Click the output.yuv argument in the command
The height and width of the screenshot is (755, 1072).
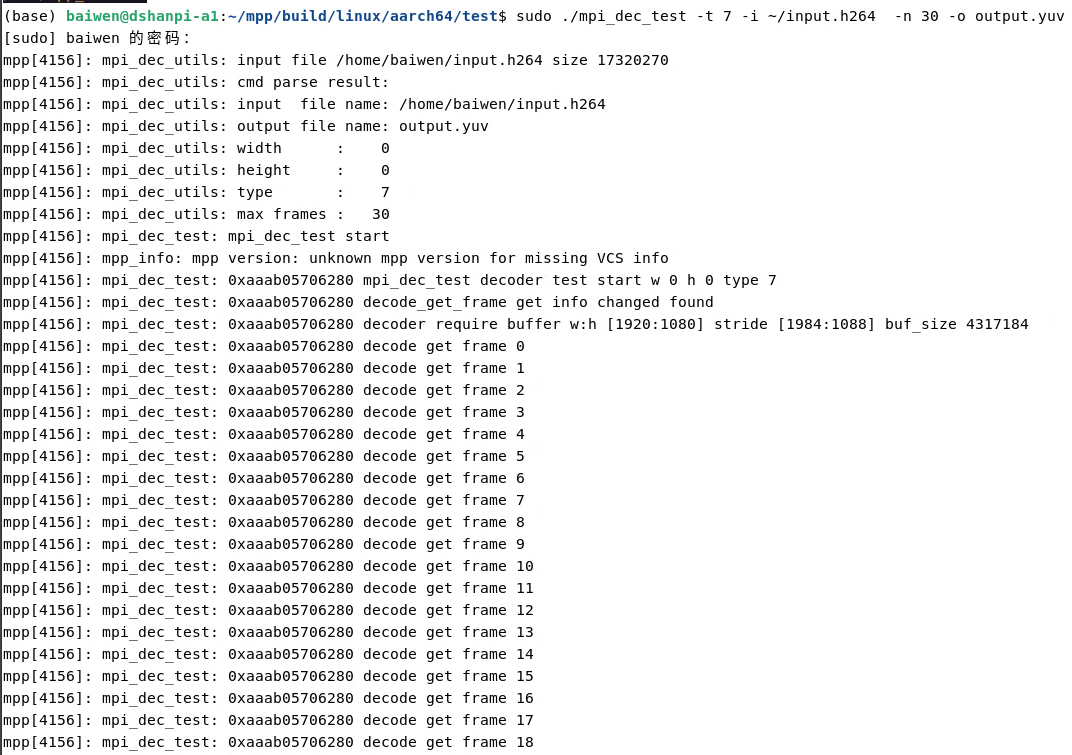coord(1019,16)
